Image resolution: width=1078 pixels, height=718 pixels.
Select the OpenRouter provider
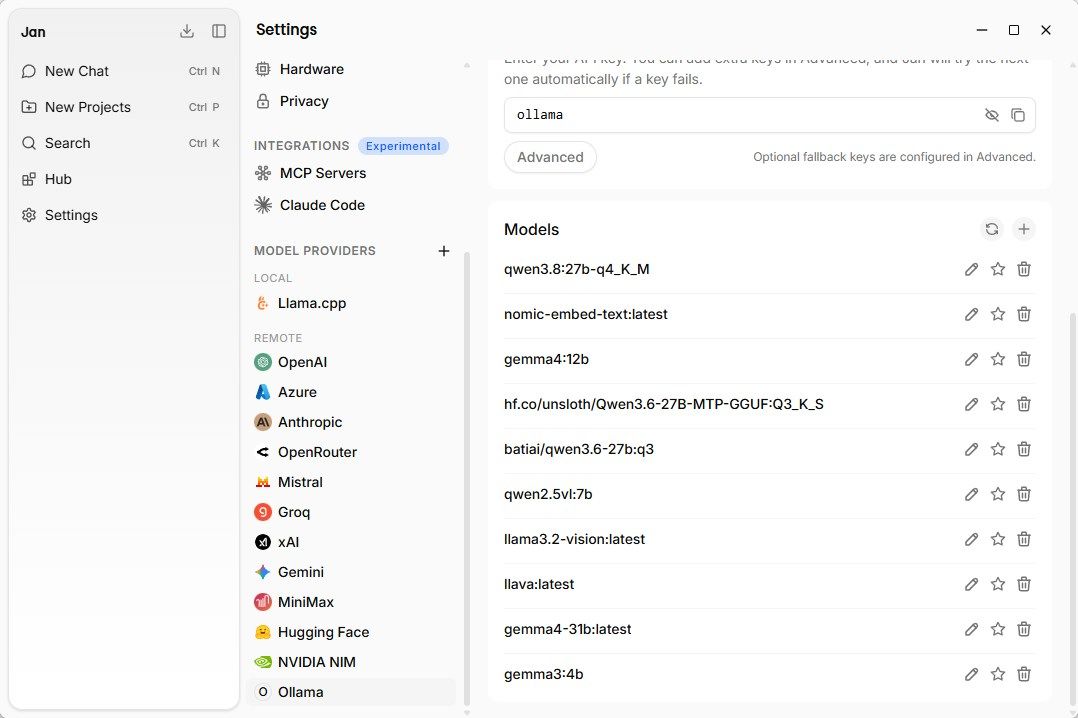pyautogui.click(x=351, y=452)
